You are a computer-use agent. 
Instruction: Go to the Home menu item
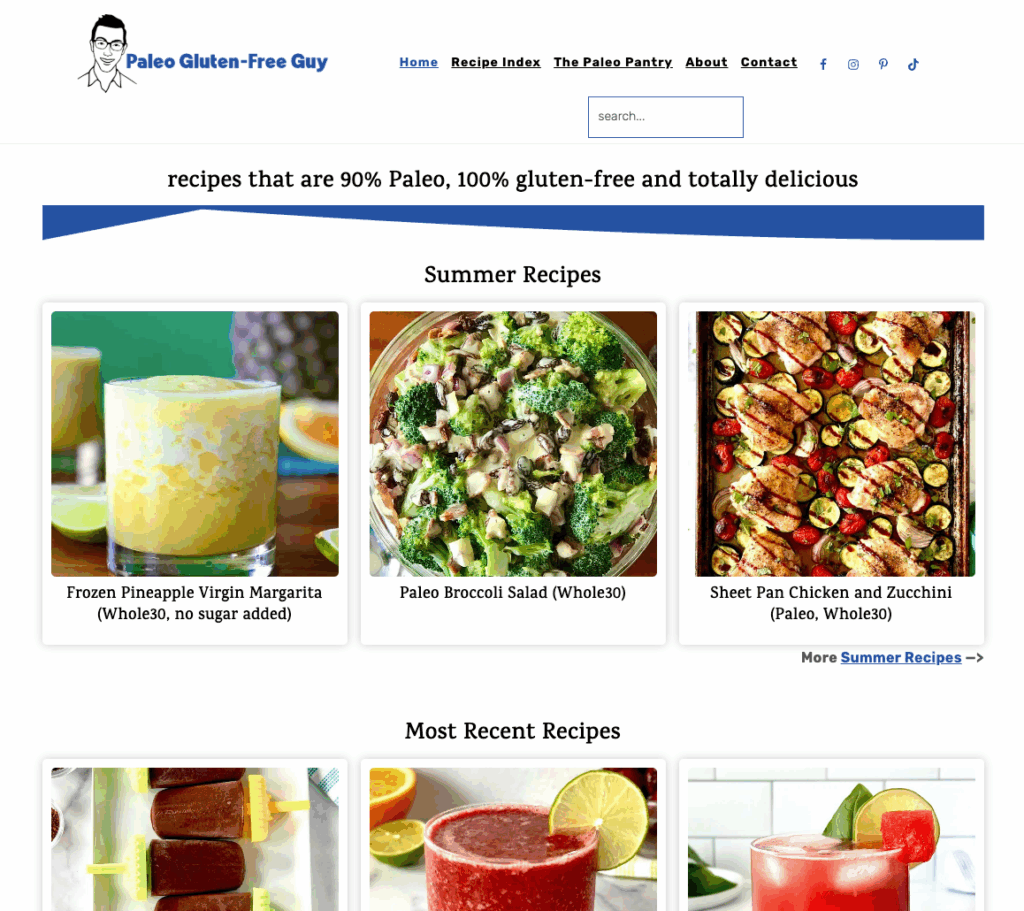tap(419, 62)
